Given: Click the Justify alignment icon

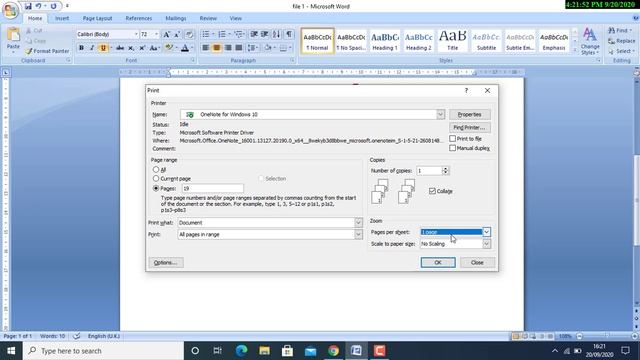Looking at the screenshot, I should pyautogui.click(x=239, y=48).
